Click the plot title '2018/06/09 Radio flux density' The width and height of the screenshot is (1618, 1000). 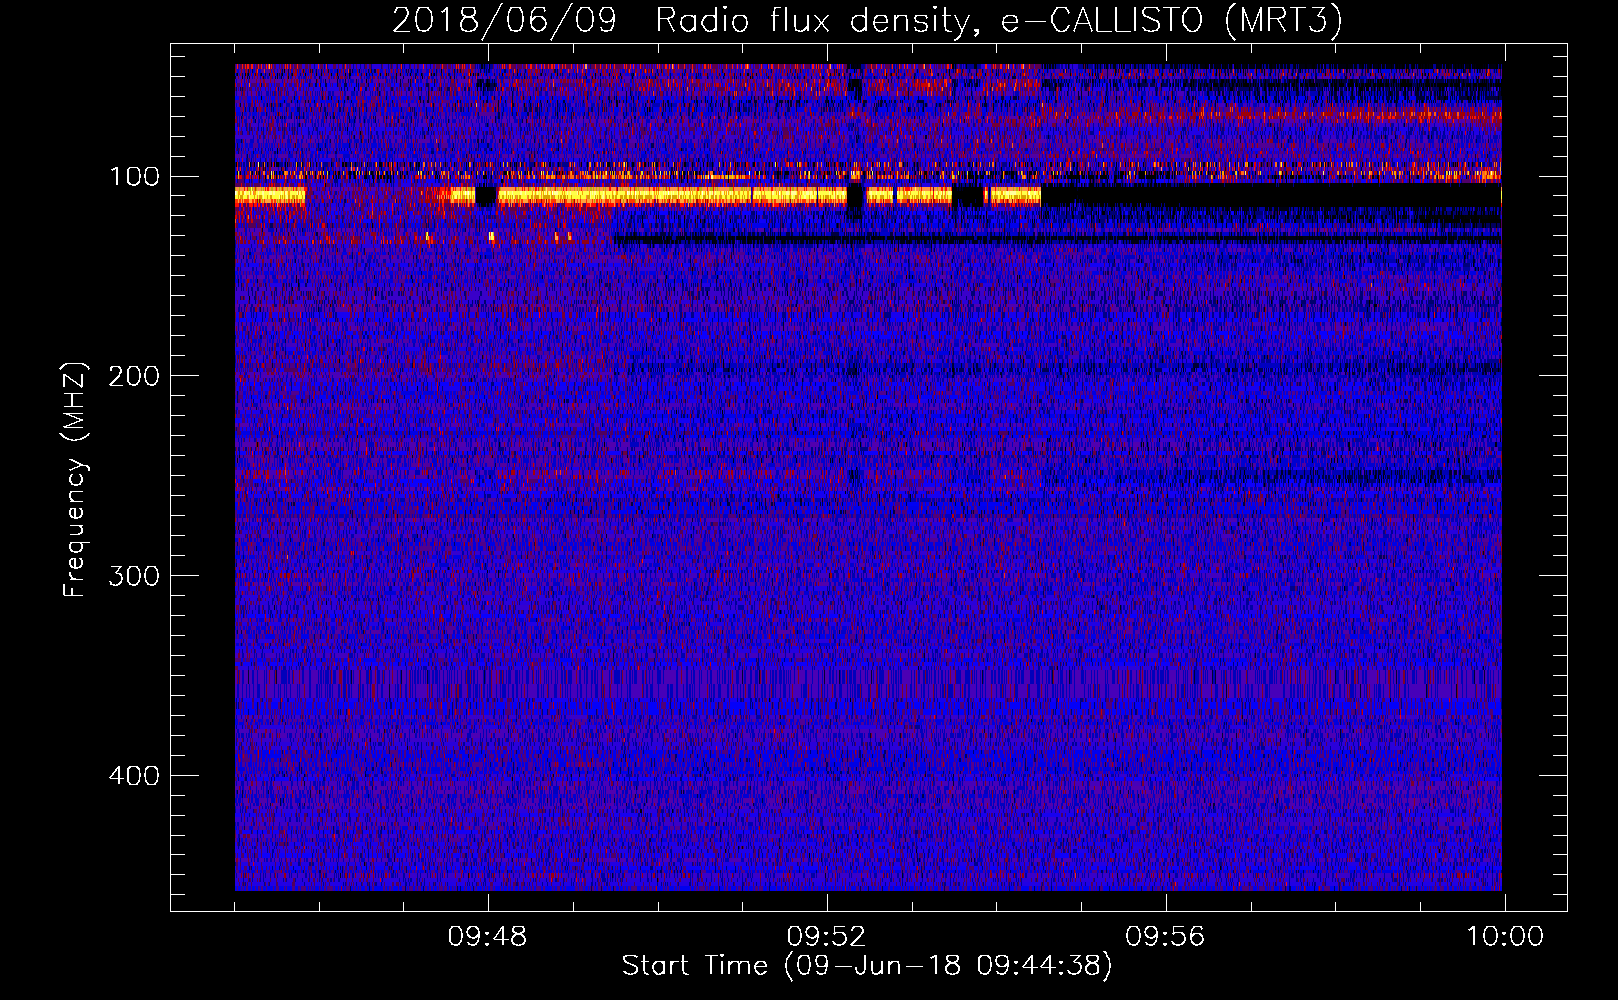point(867,20)
